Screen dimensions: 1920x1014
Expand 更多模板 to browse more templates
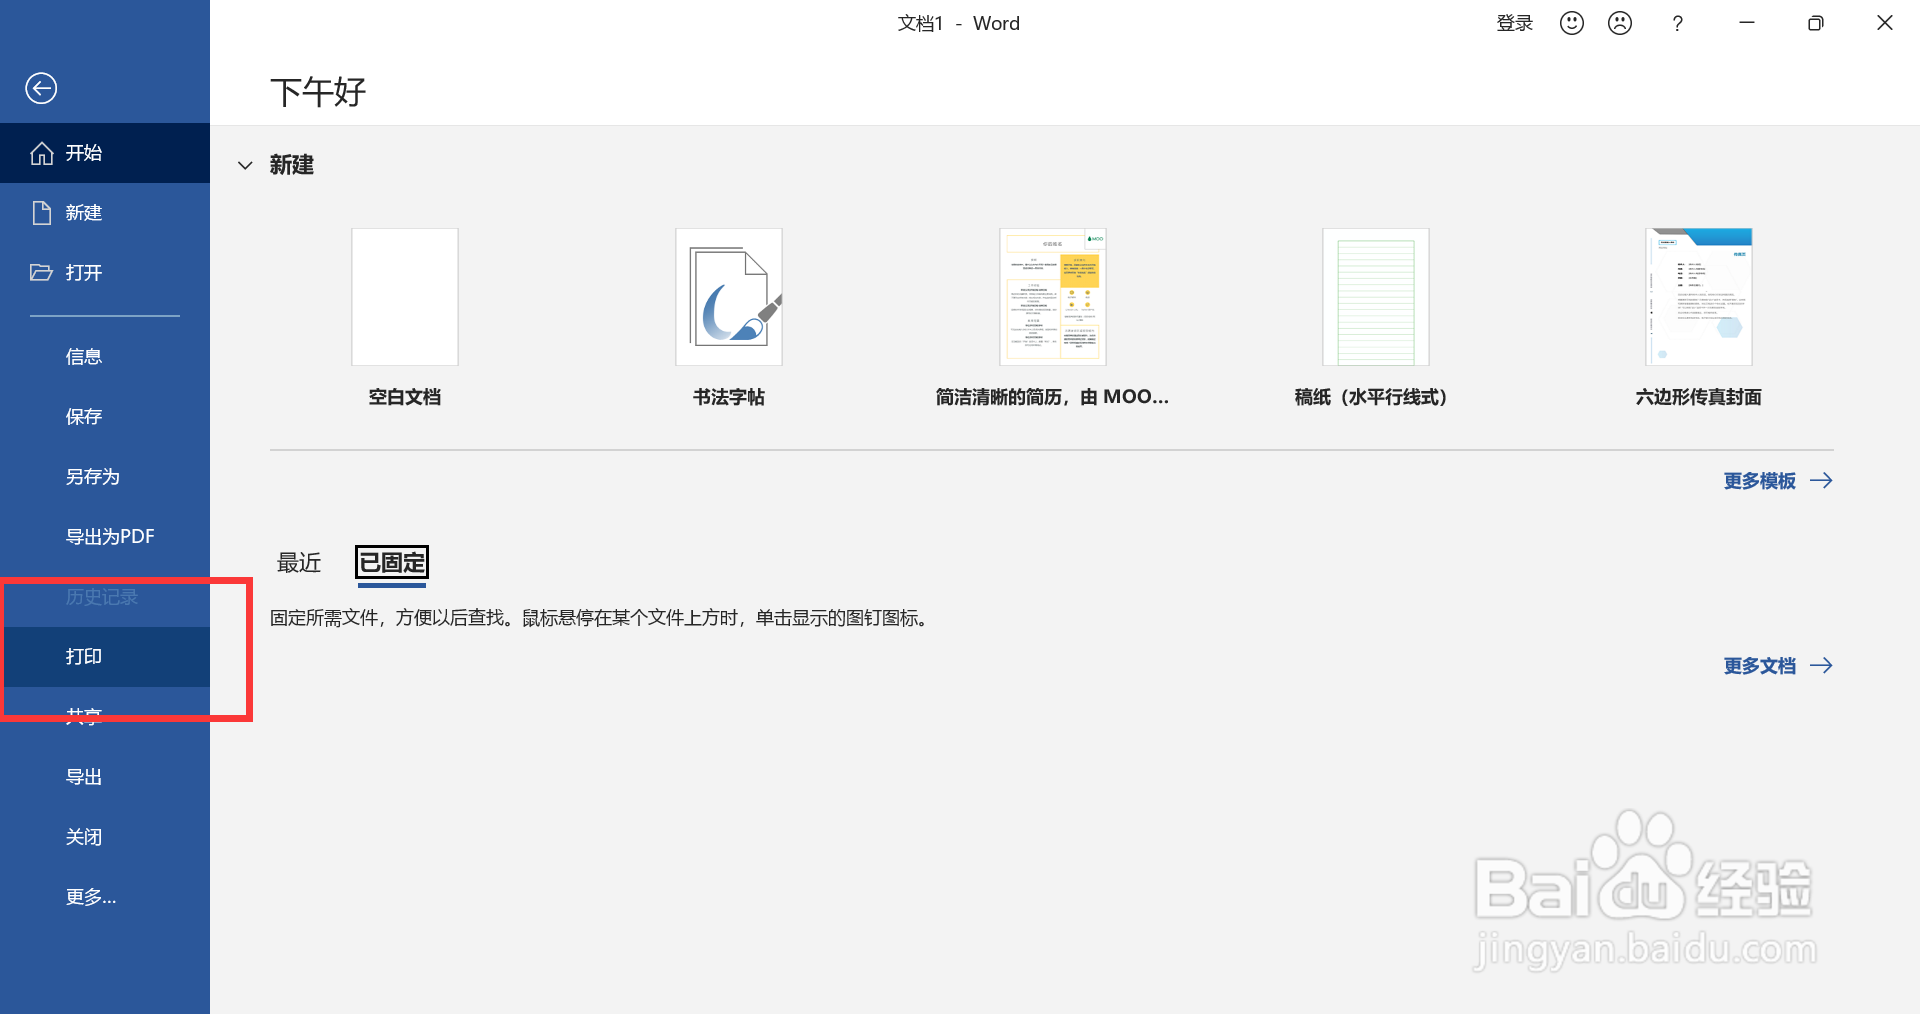(x=1759, y=481)
